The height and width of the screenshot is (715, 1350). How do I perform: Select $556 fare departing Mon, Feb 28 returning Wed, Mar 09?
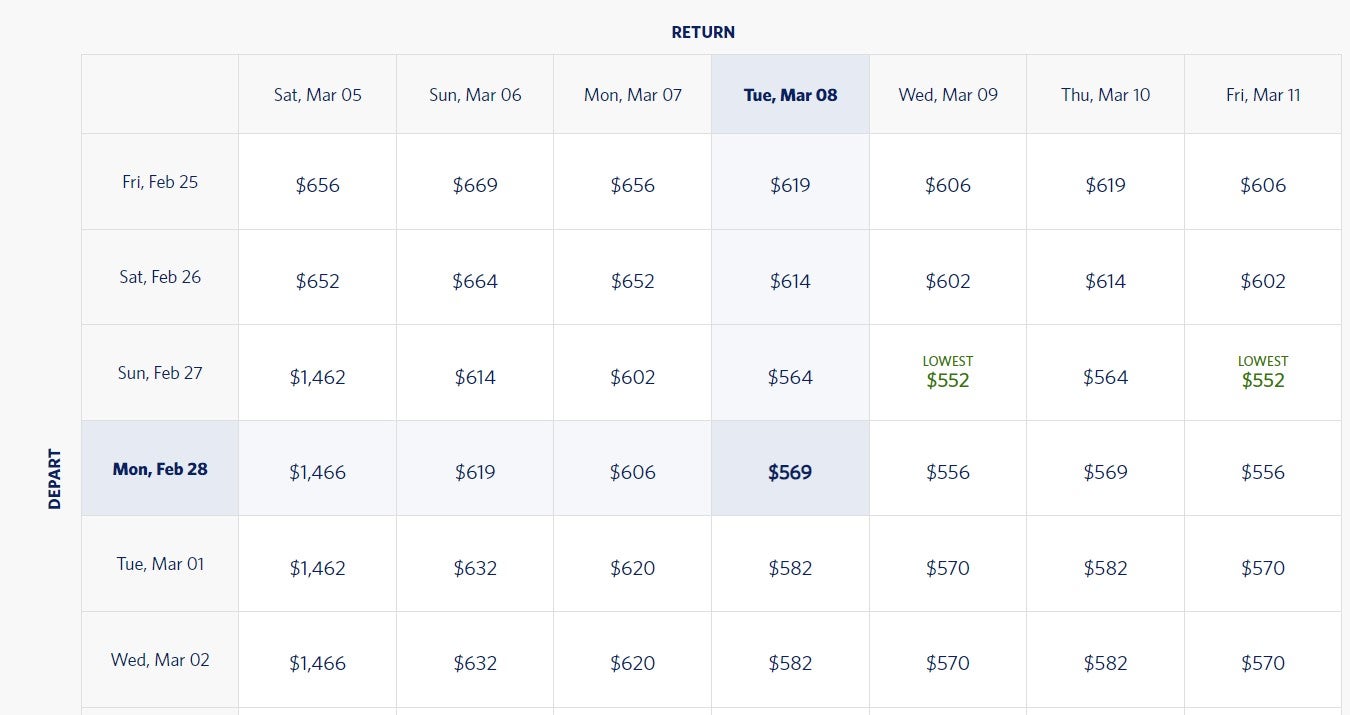tap(948, 468)
